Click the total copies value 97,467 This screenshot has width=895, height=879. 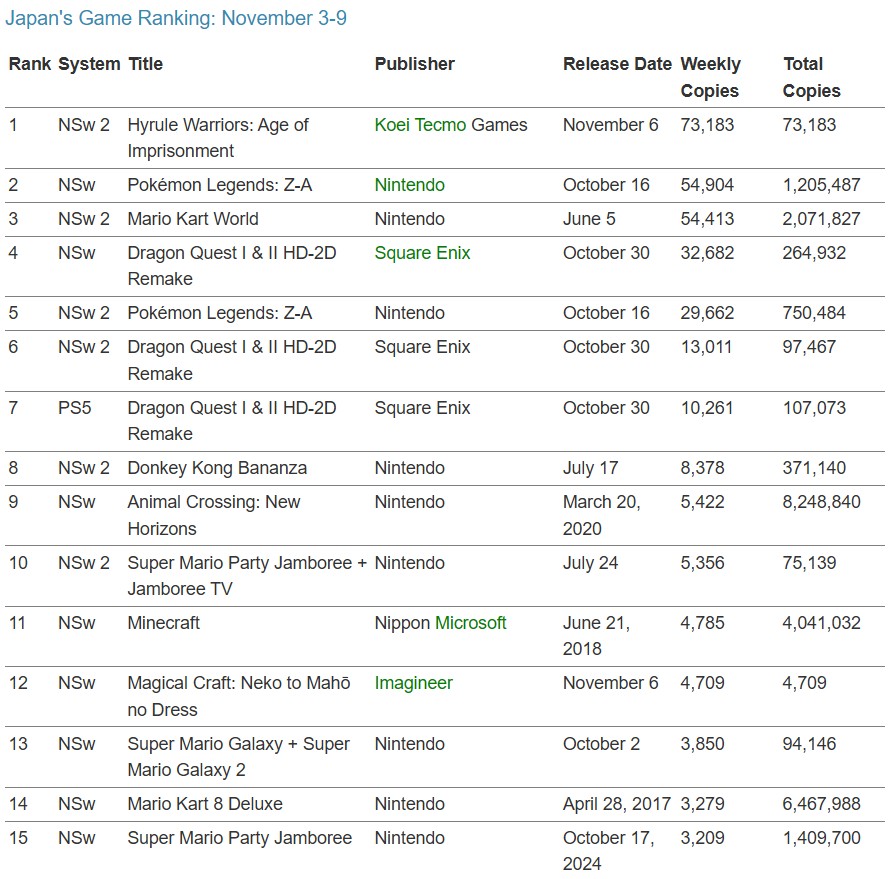809,347
